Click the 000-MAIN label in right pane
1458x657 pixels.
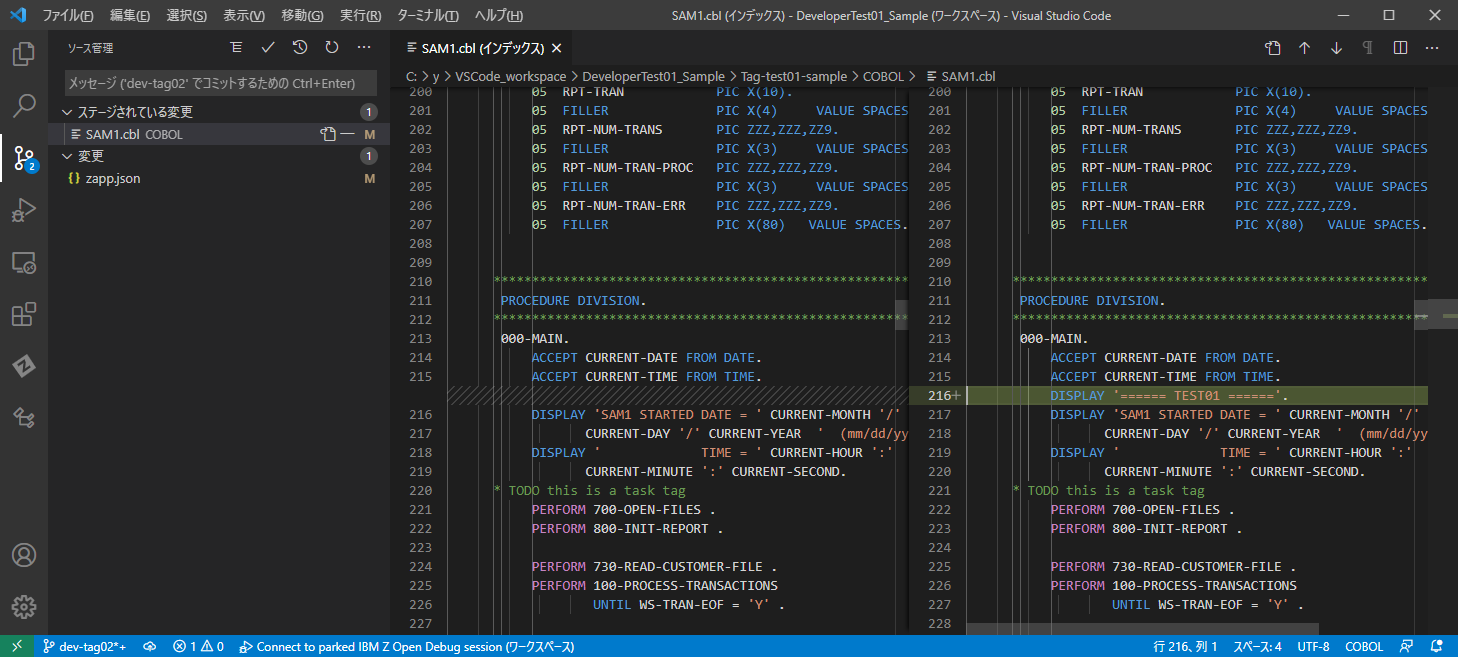coord(1054,338)
